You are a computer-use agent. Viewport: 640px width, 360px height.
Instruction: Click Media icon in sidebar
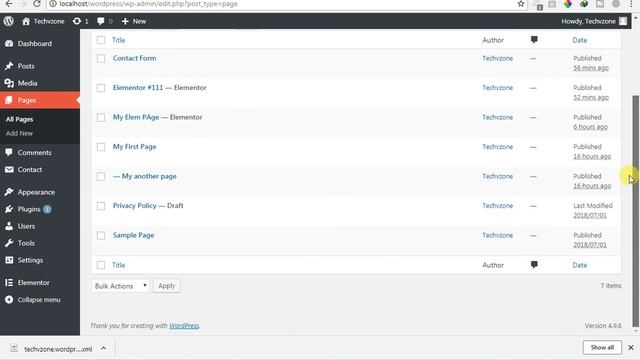click(9, 83)
